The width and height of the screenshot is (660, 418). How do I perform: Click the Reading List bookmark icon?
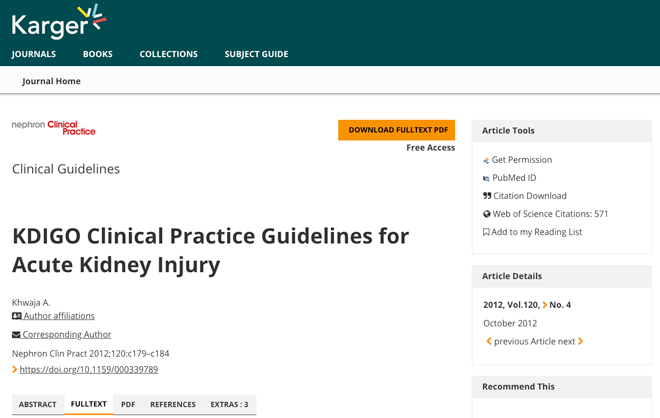click(486, 232)
